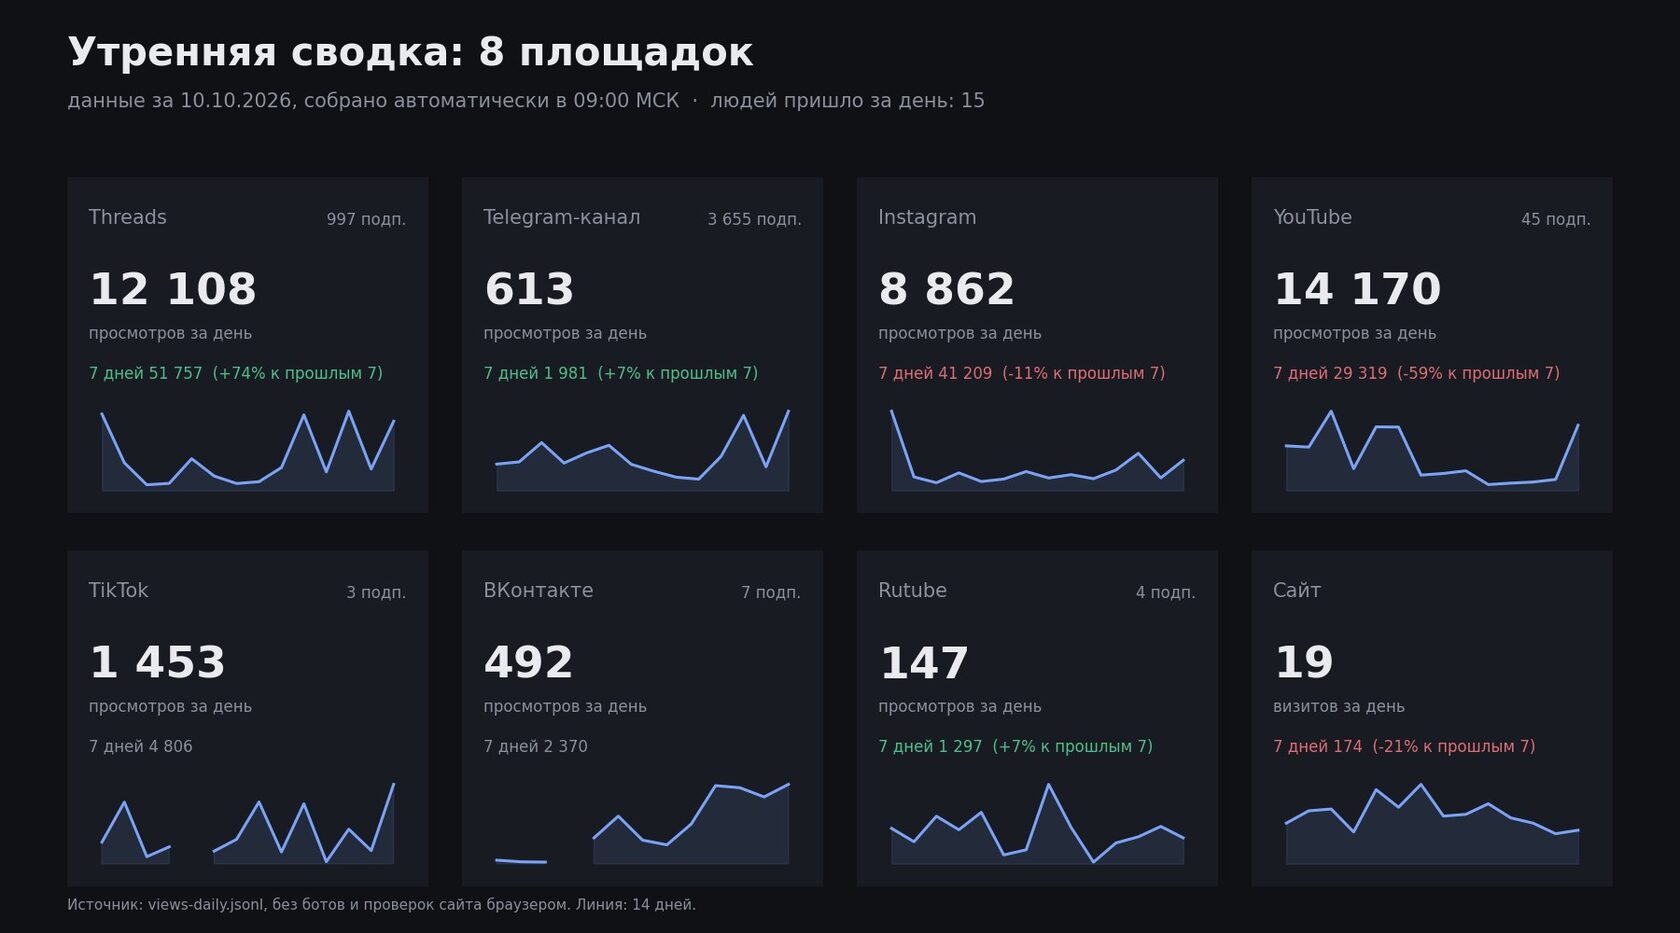Screen dimensions: 1680x933
Task: Click the Threads value 12 108
Action: pyautogui.click(x=172, y=289)
